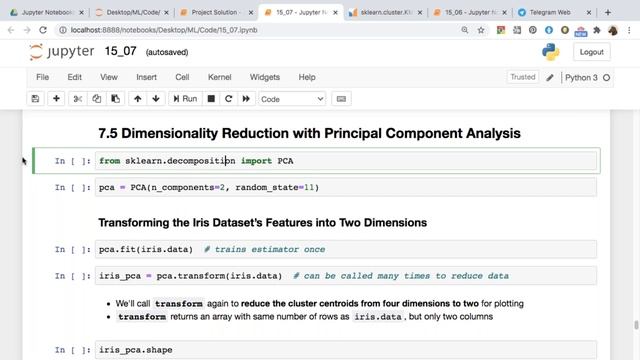Open a new browser tab

pyautogui.click(x=608, y=13)
